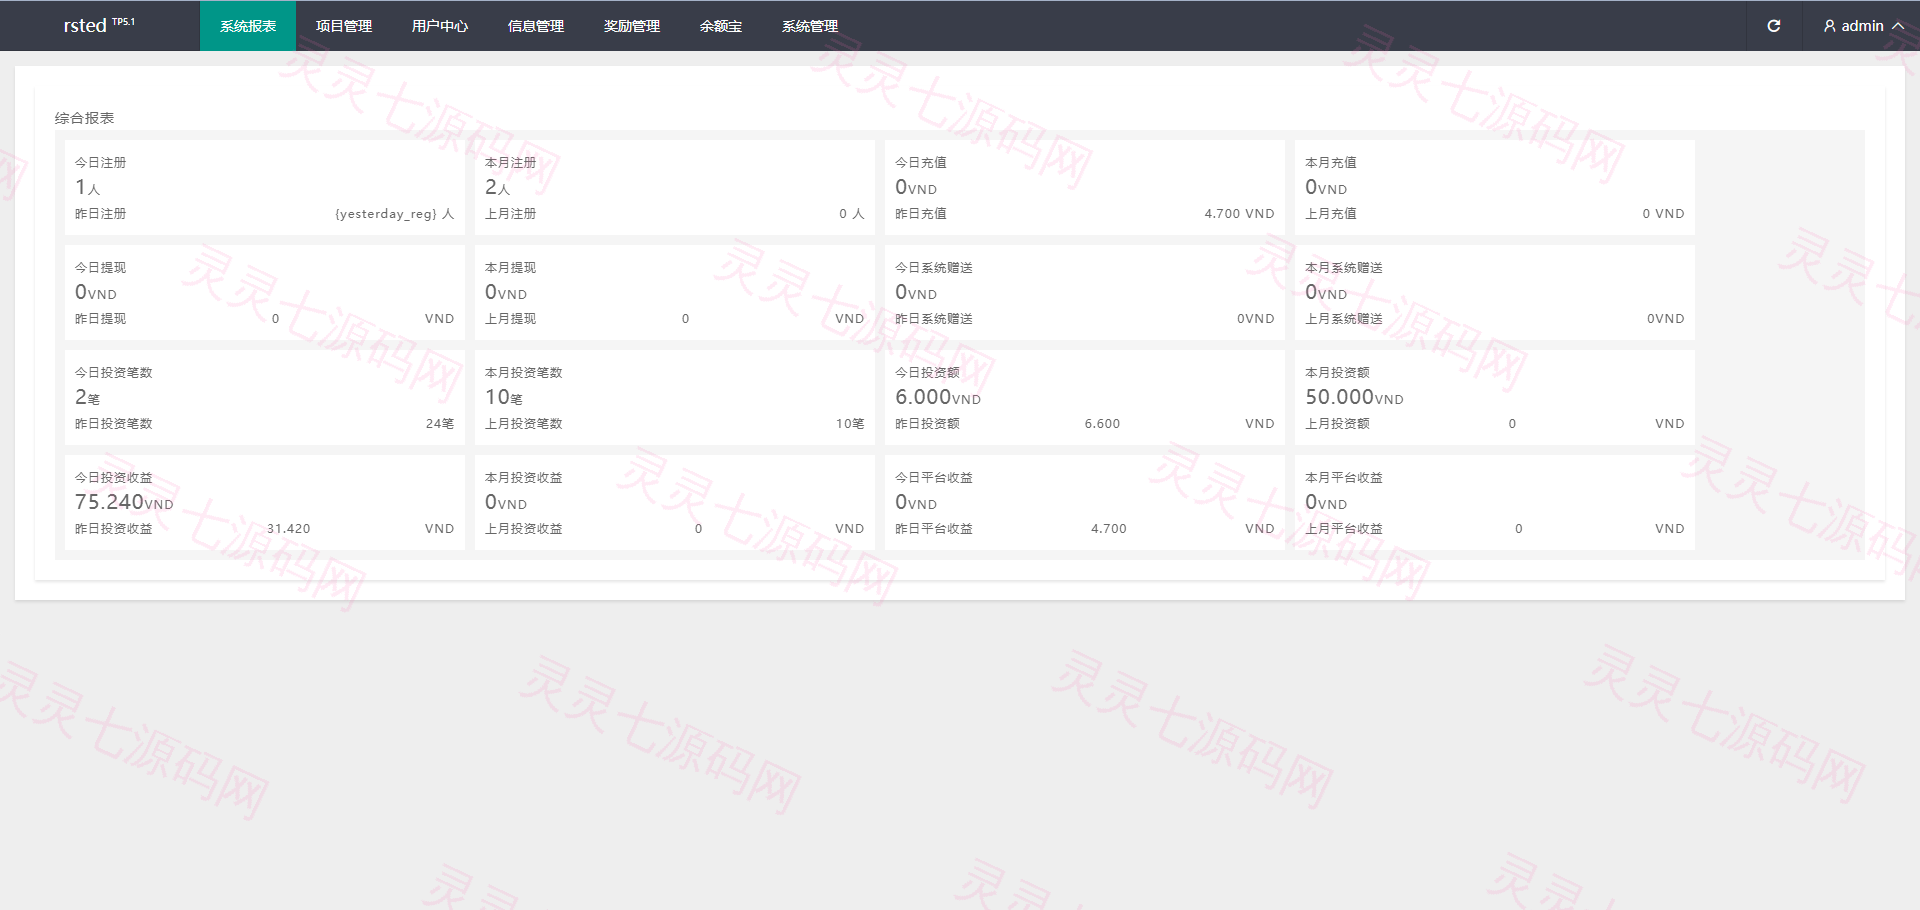The width and height of the screenshot is (1920, 910).
Task: Open the 系统管理 menu
Action: click(x=810, y=26)
